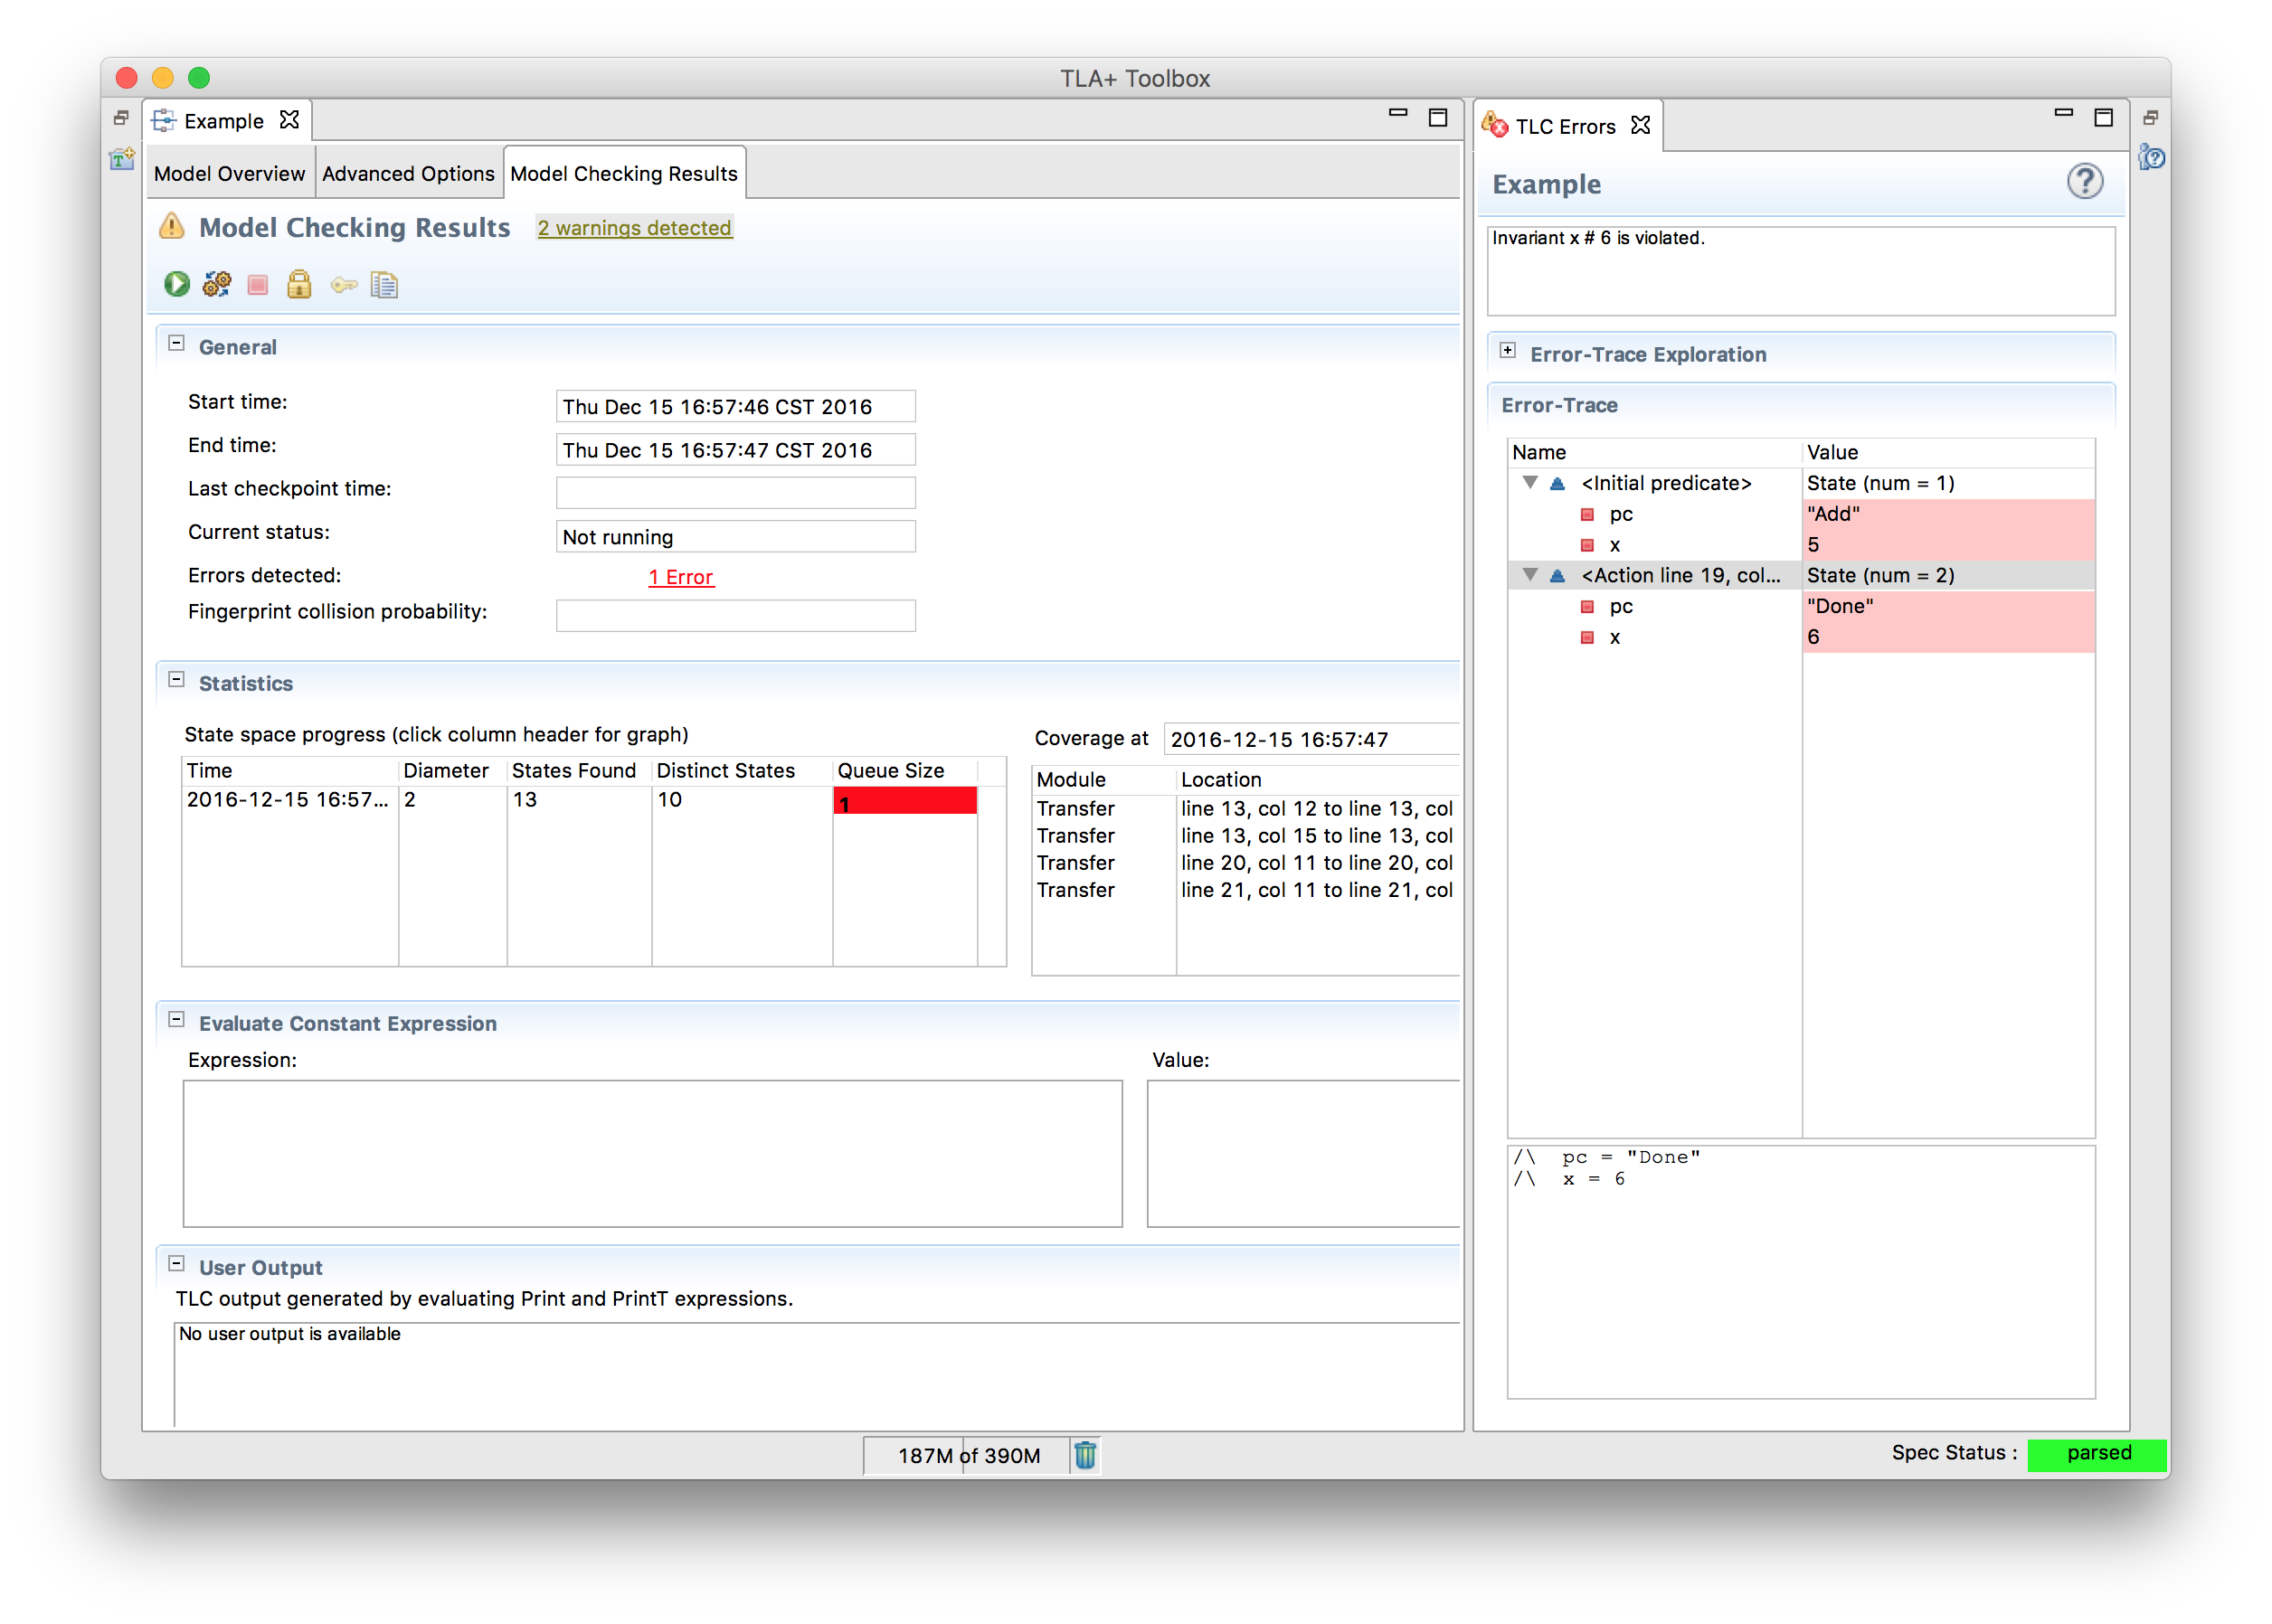Click the validate model gears icon
Screen dimensions: 2272x1624
coord(217,285)
